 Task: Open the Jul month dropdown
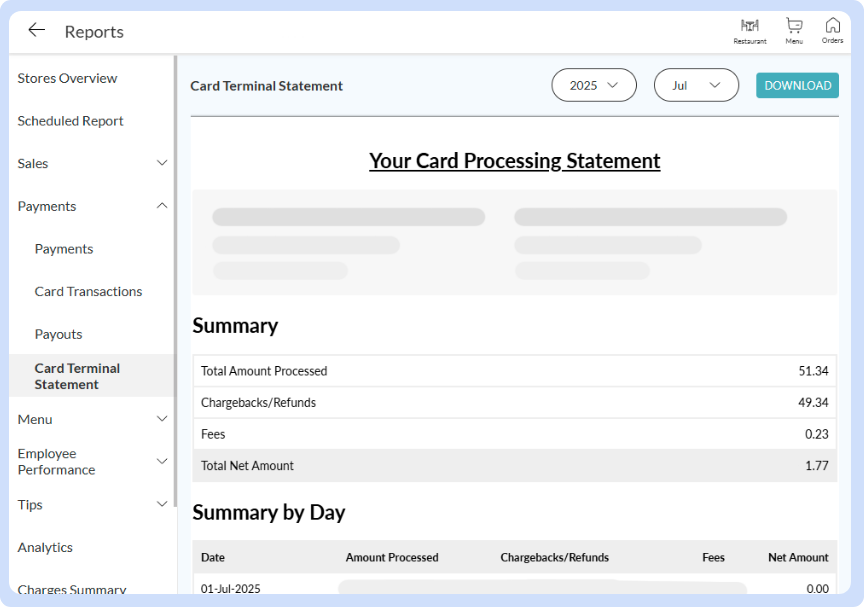696,85
